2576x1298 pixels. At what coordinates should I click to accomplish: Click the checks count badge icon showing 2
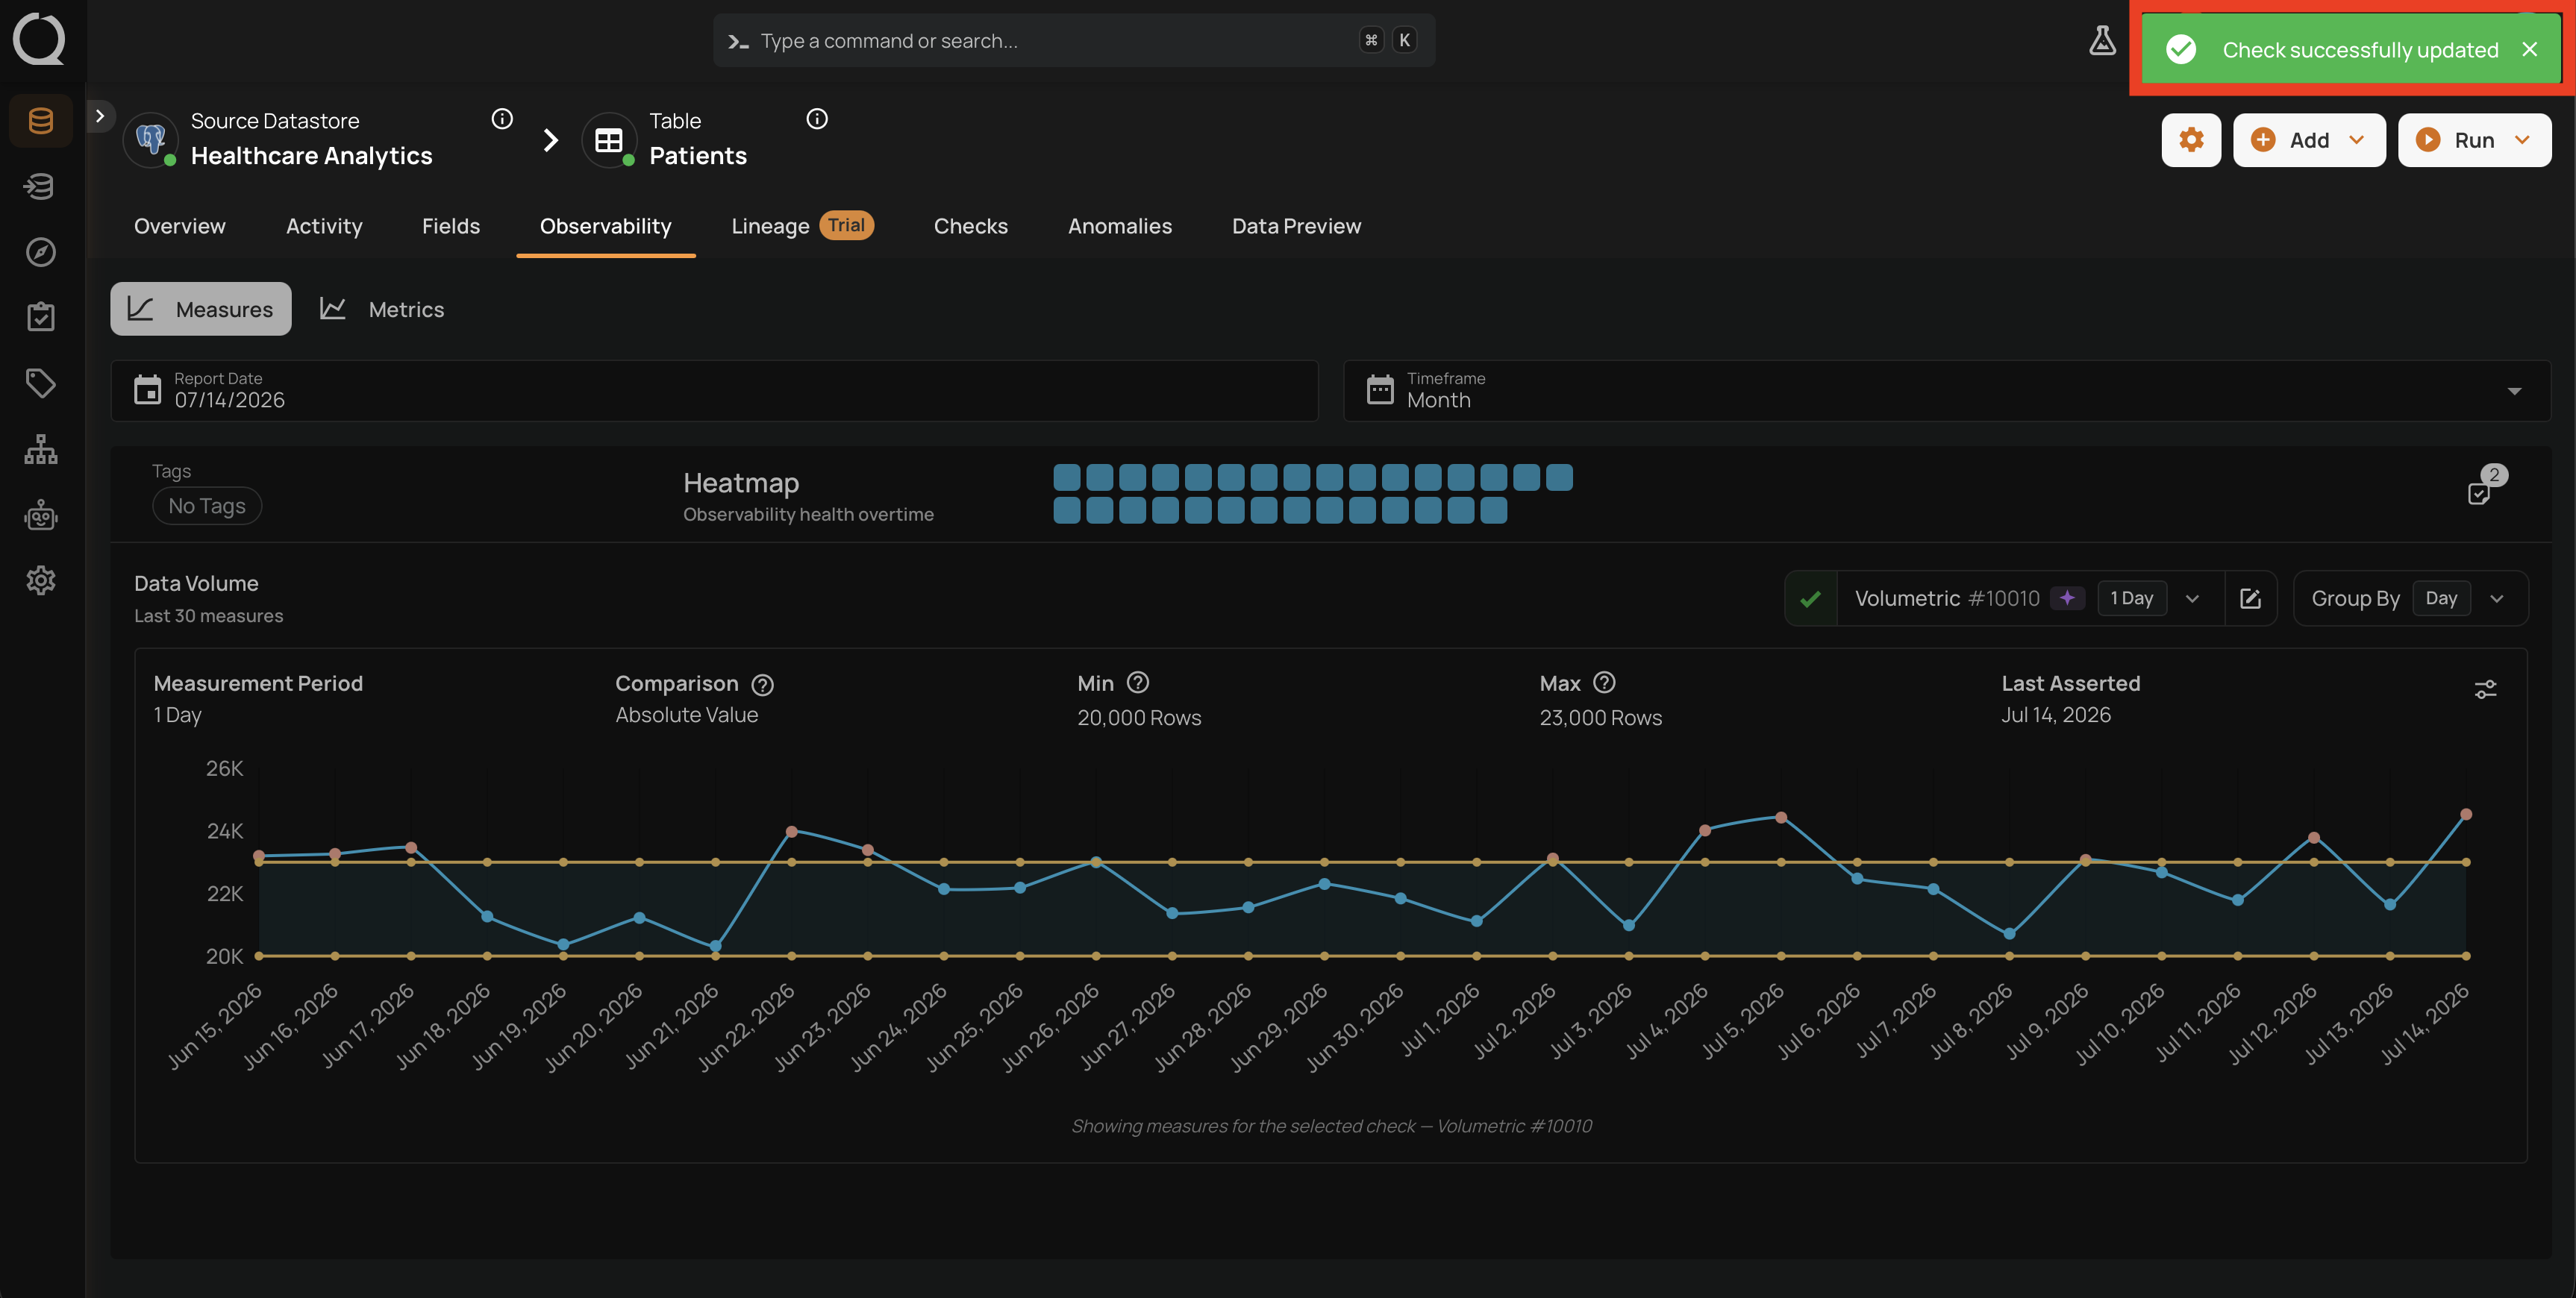coord(2485,486)
